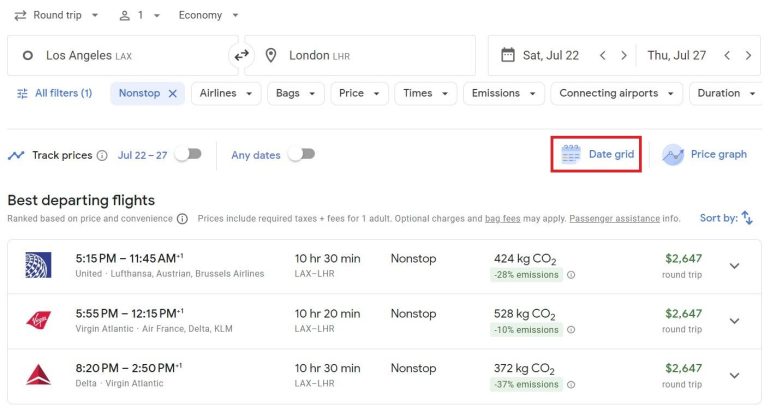This screenshot has height=412, width=770.
Task: Remove the Nonstop filter chip
Action: [172, 93]
